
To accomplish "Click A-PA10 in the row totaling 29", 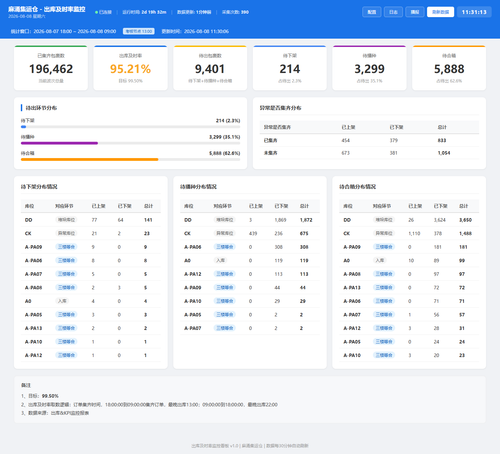I will [x=193, y=301].
